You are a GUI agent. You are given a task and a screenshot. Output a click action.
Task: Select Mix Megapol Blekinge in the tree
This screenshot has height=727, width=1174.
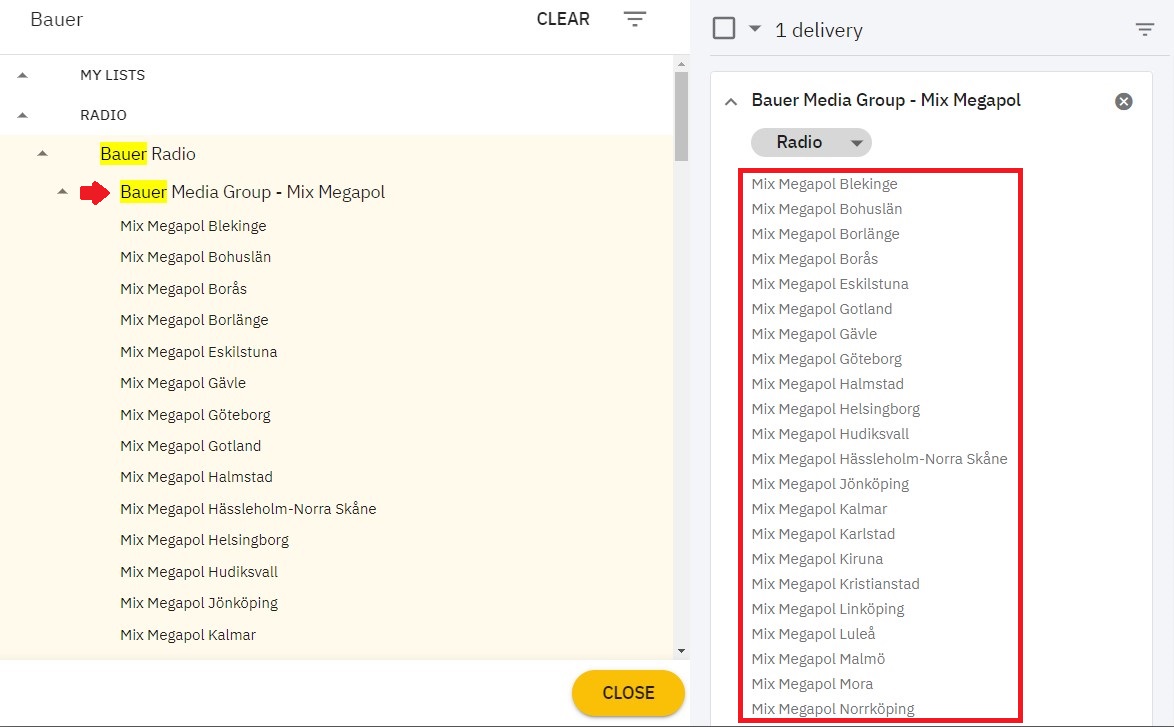193,226
